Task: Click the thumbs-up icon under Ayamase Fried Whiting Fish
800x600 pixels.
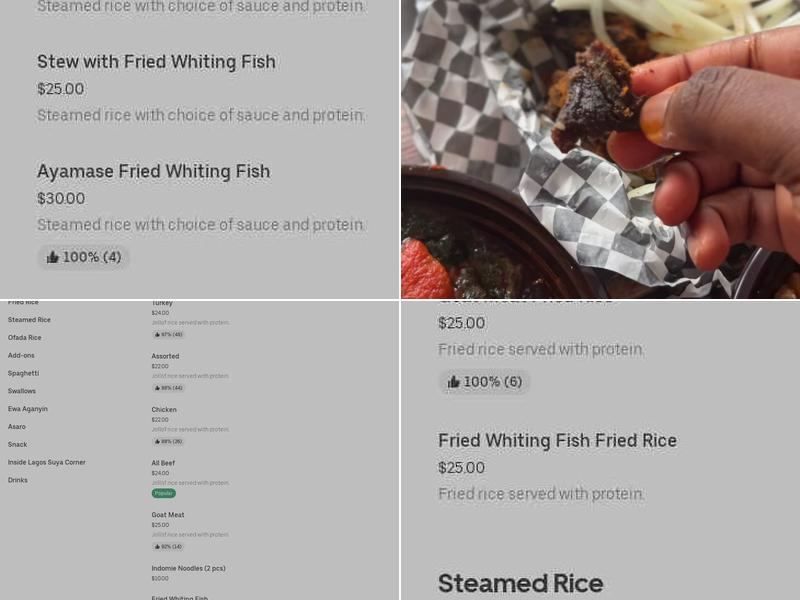Action: 53,258
